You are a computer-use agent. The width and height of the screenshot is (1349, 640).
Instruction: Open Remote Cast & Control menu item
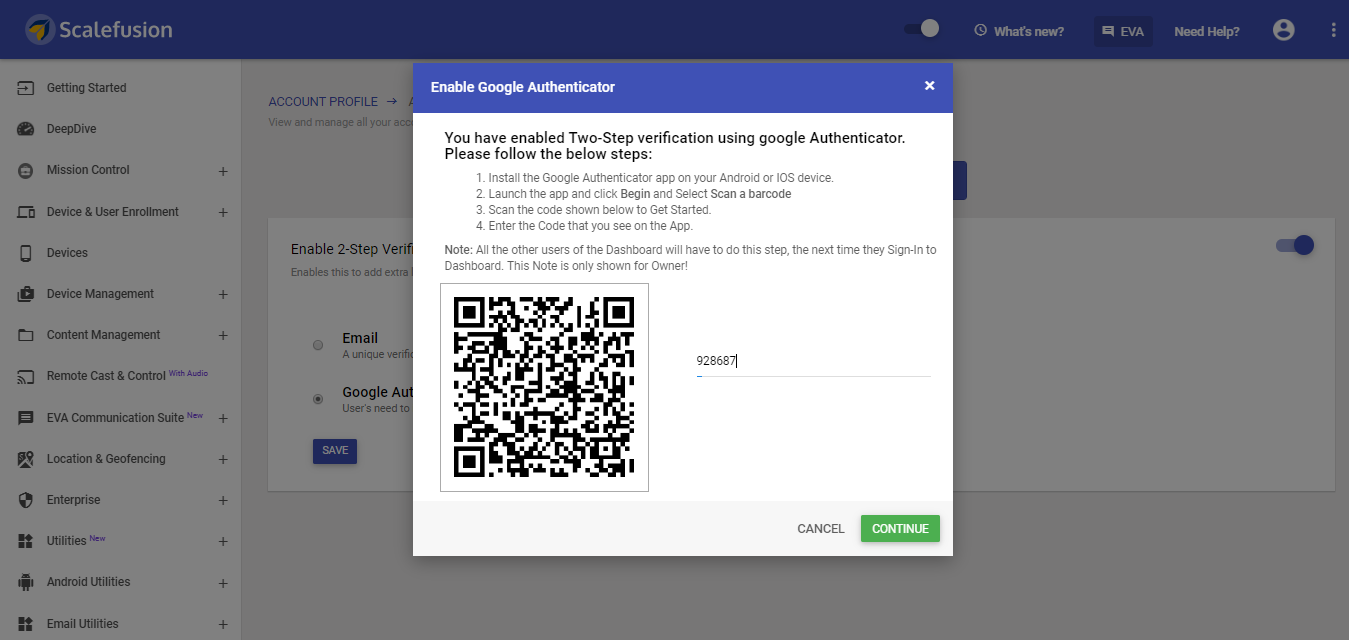coord(106,376)
